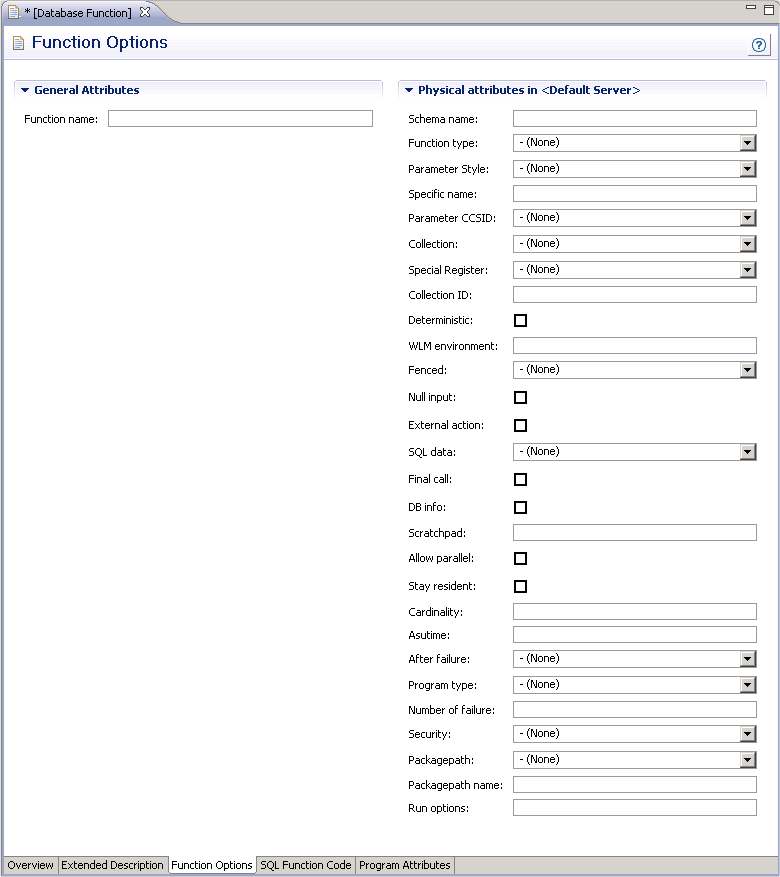Enable External action
The width and height of the screenshot is (780, 877).
click(520, 425)
